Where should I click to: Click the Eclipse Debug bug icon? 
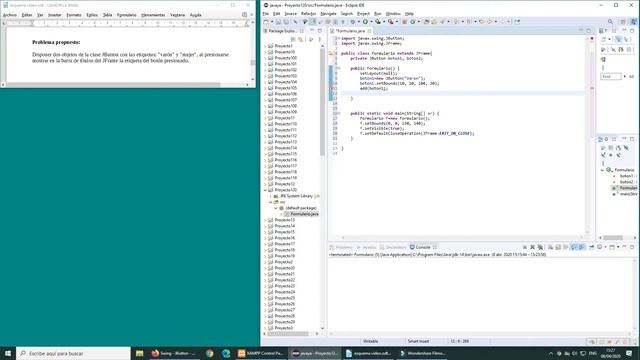point(353,22)
